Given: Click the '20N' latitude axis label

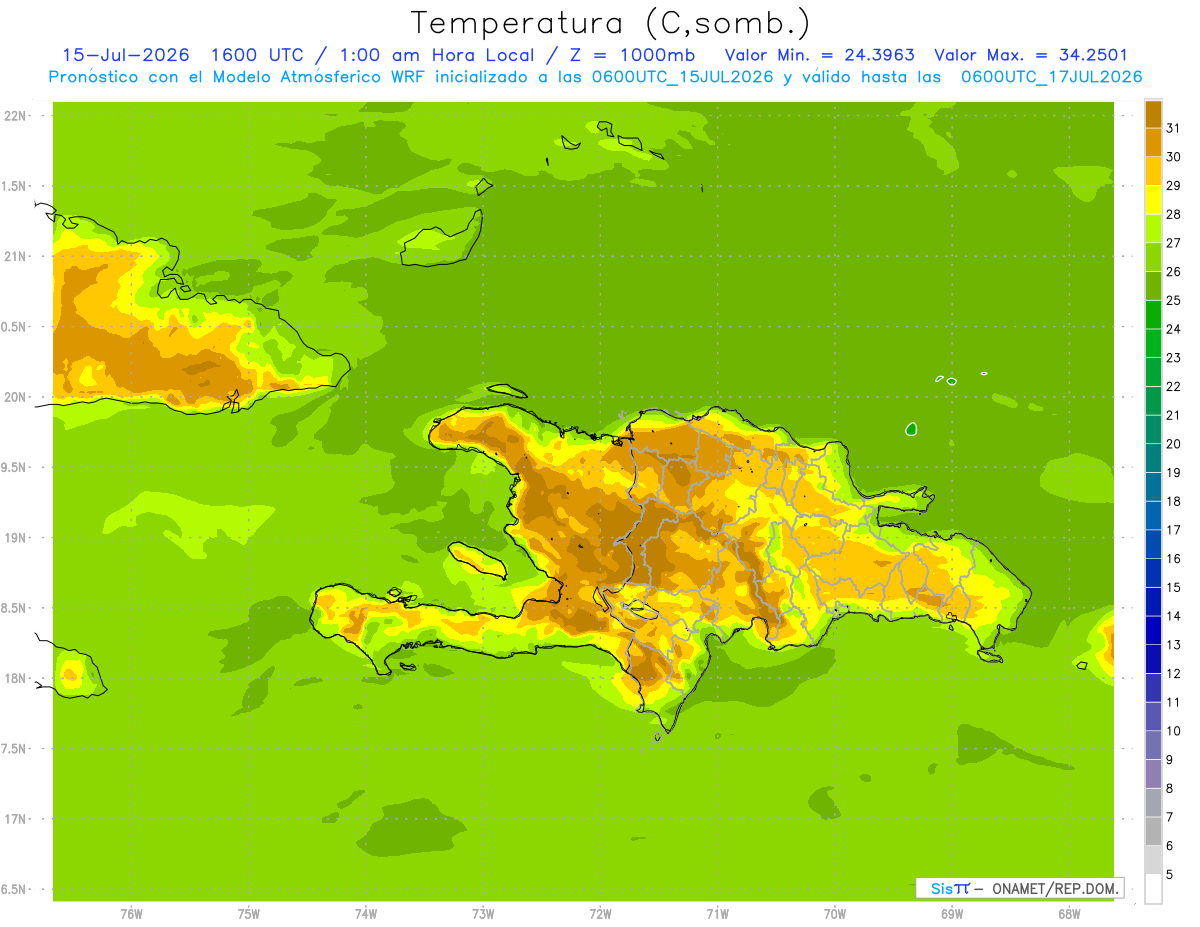Looking at the screenshot, I should [x=15, y=397].
